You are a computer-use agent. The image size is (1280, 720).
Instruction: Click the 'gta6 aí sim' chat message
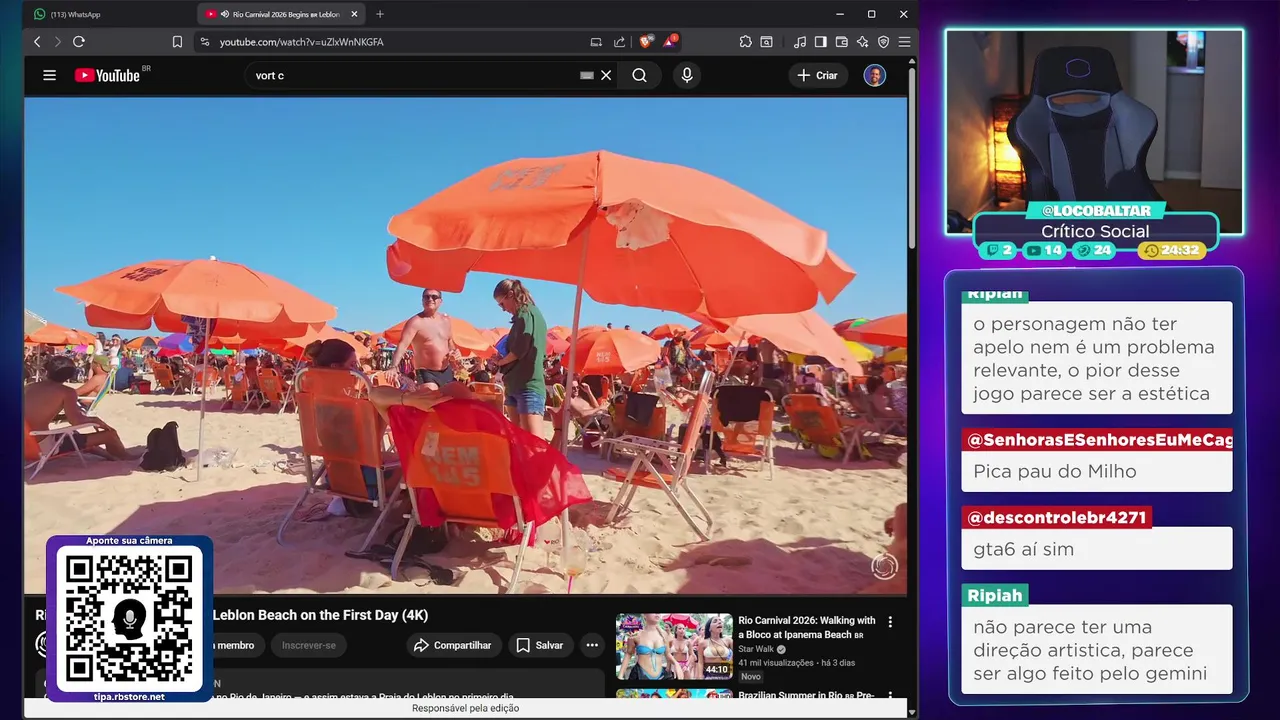(1096, 549)
